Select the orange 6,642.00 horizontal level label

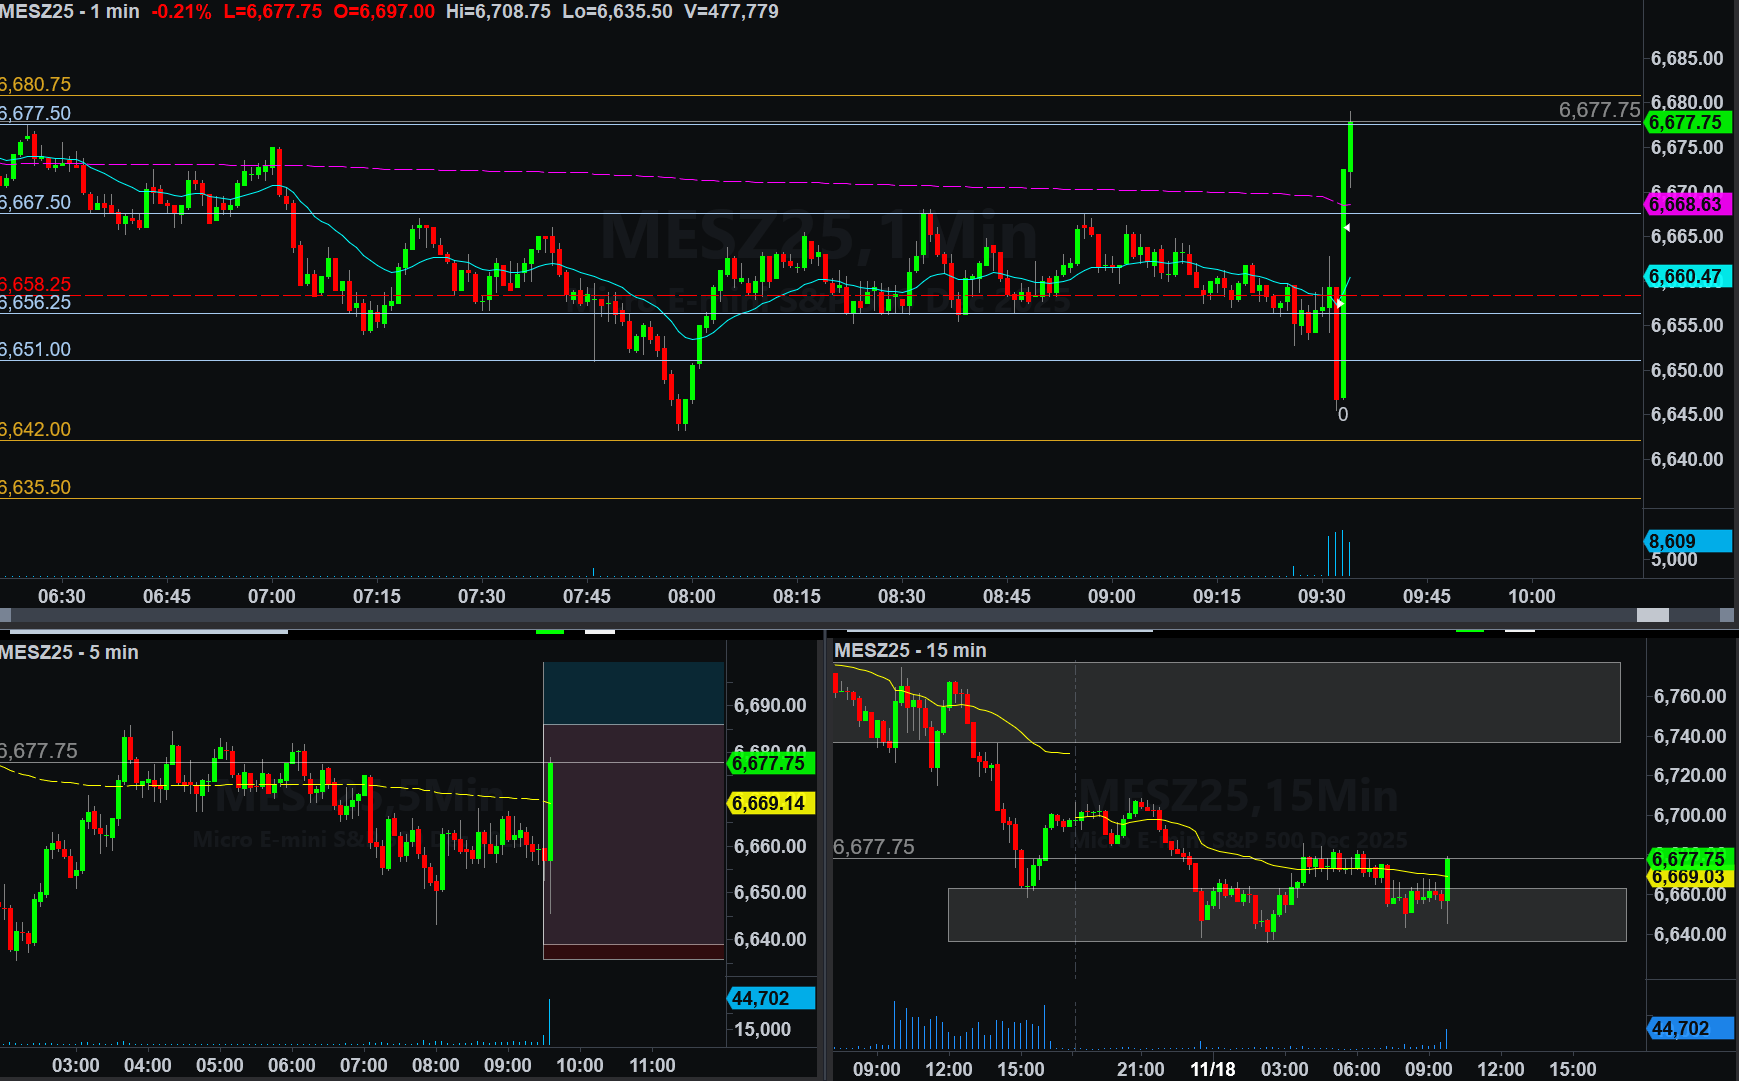pyautogui.click(x=36, y=429)
